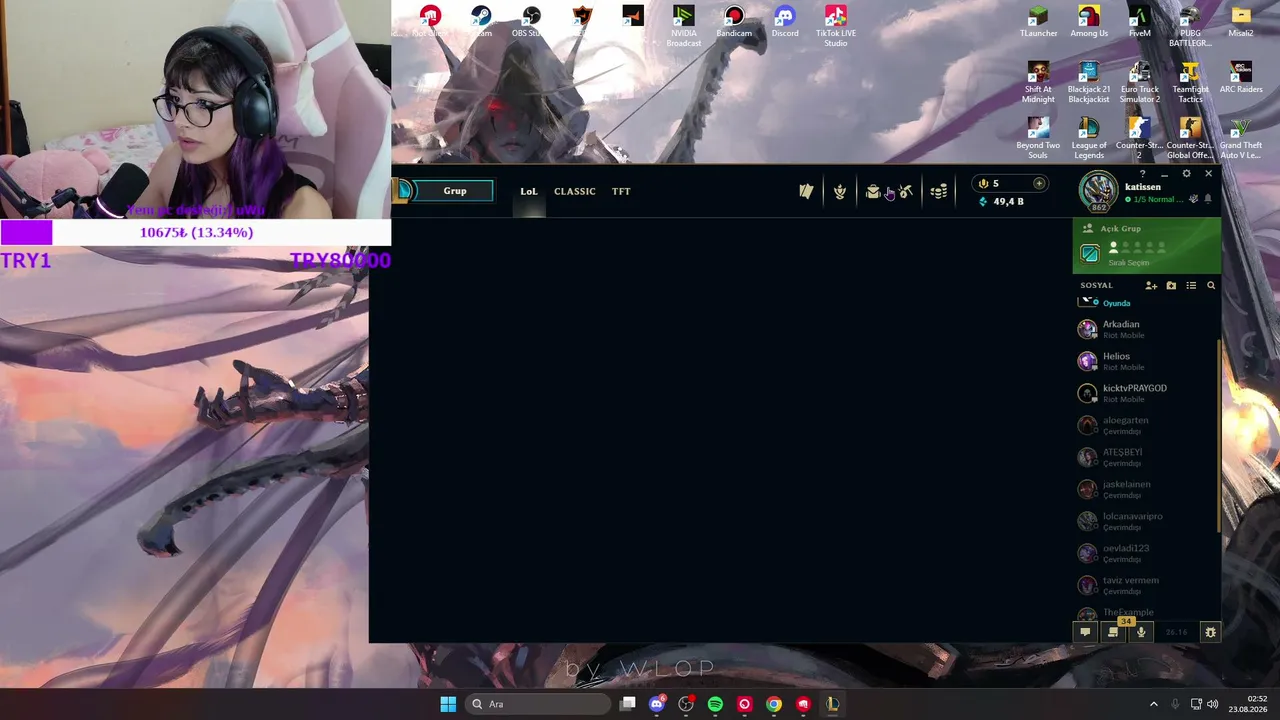Click the TikTok LIVE Studio shortcut
Image resolution: width=1280 pixels, height=720 pixels.
click(x=836, y=26)
